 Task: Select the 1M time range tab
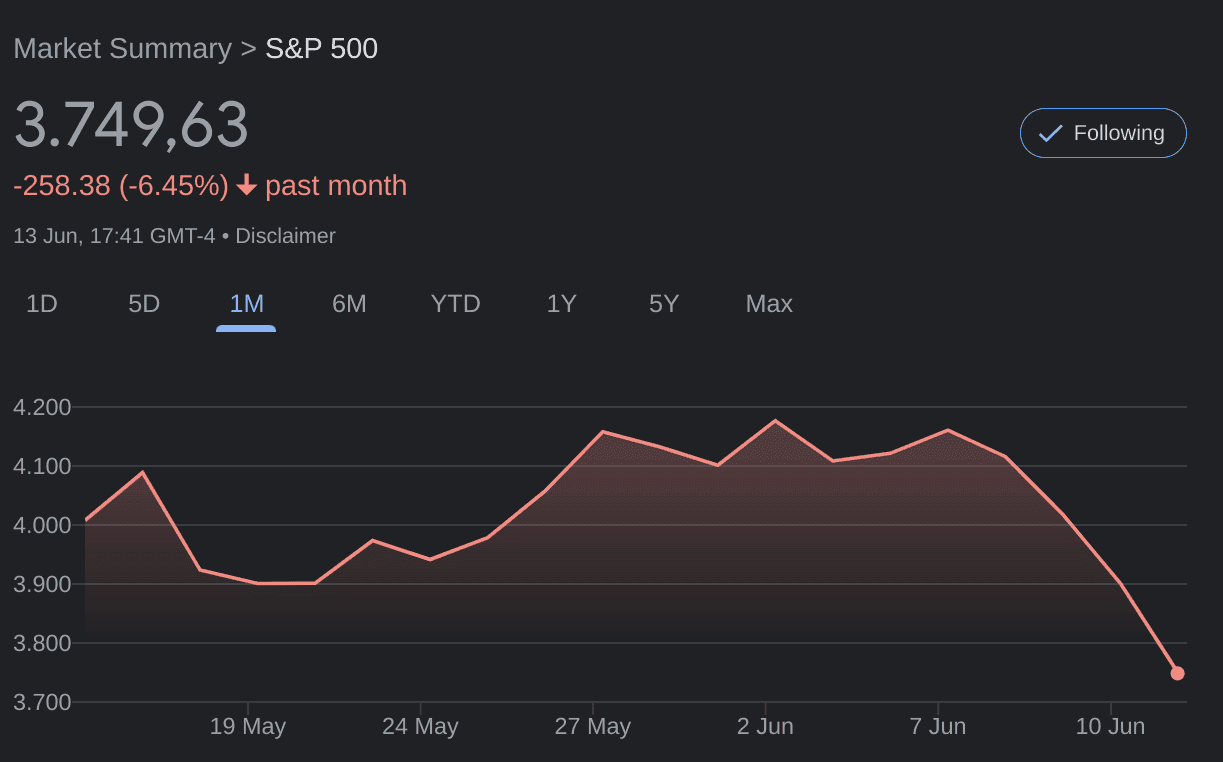(246, 304)
